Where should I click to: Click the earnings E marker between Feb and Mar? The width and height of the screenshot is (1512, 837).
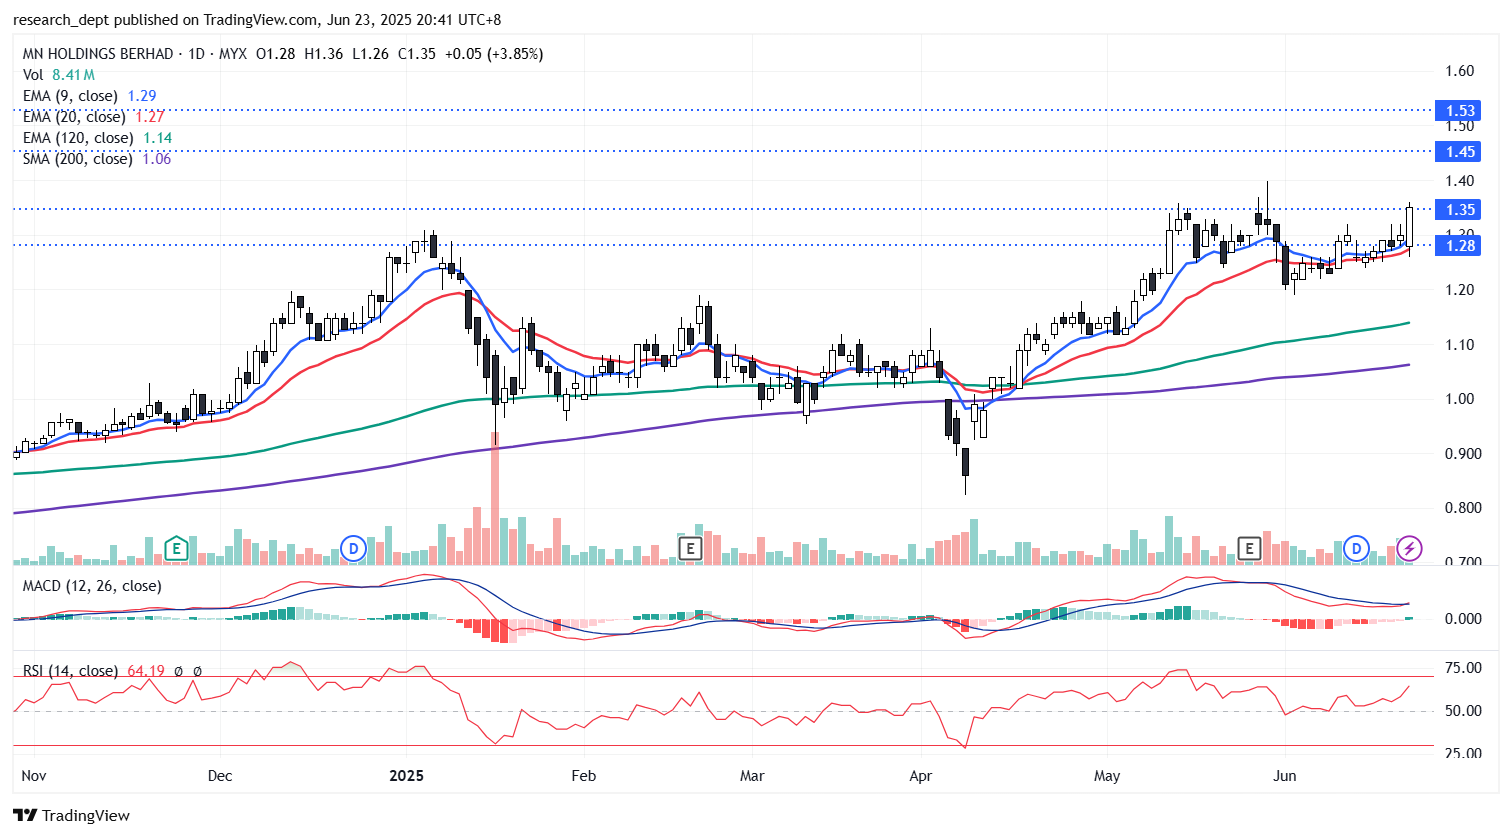point(689,548)
